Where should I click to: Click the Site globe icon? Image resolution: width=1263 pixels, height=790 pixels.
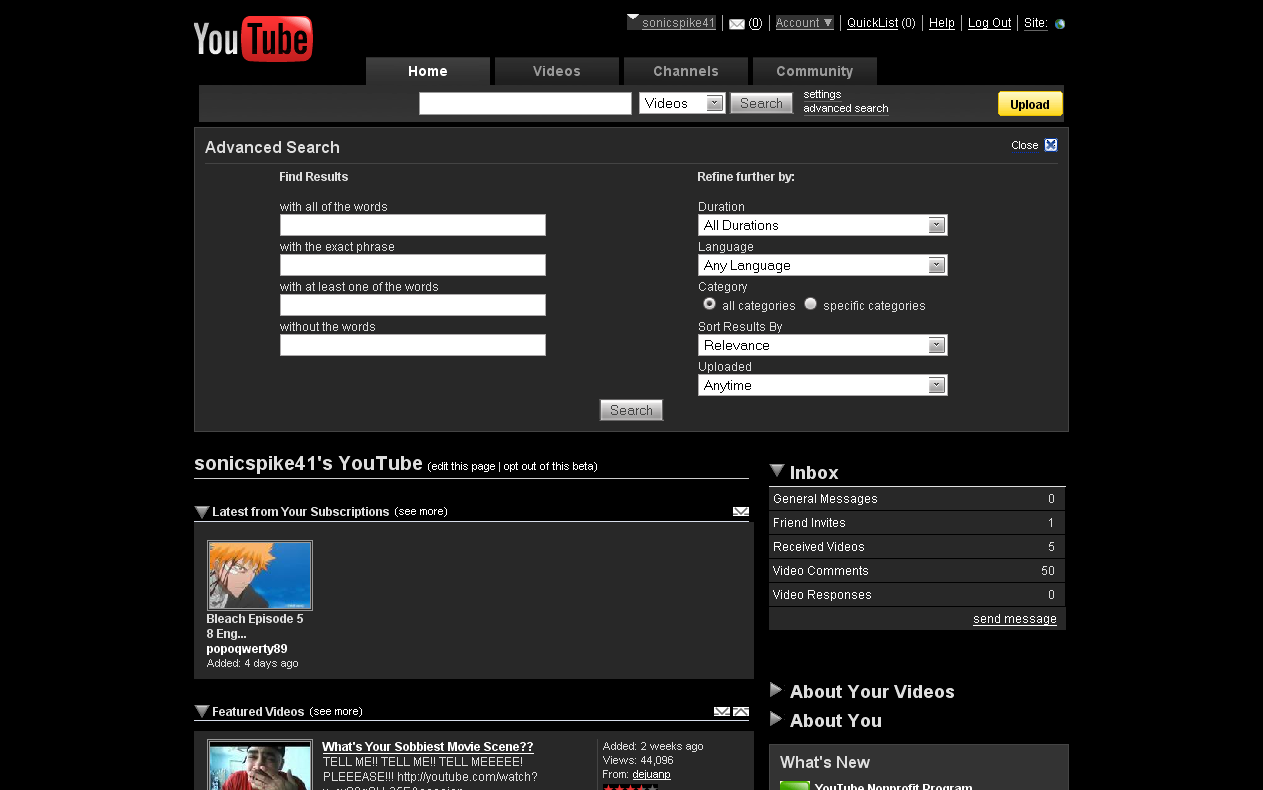coord(1060,24)
